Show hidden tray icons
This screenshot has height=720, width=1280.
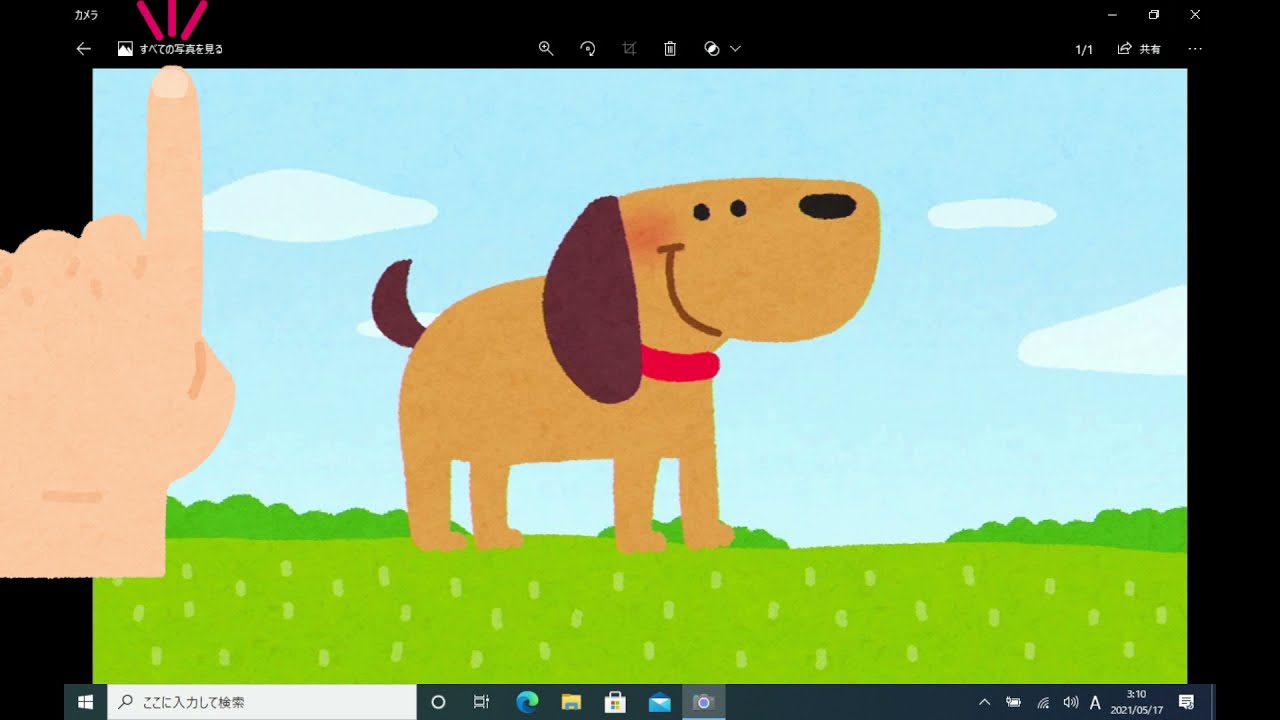click(984, 702)
